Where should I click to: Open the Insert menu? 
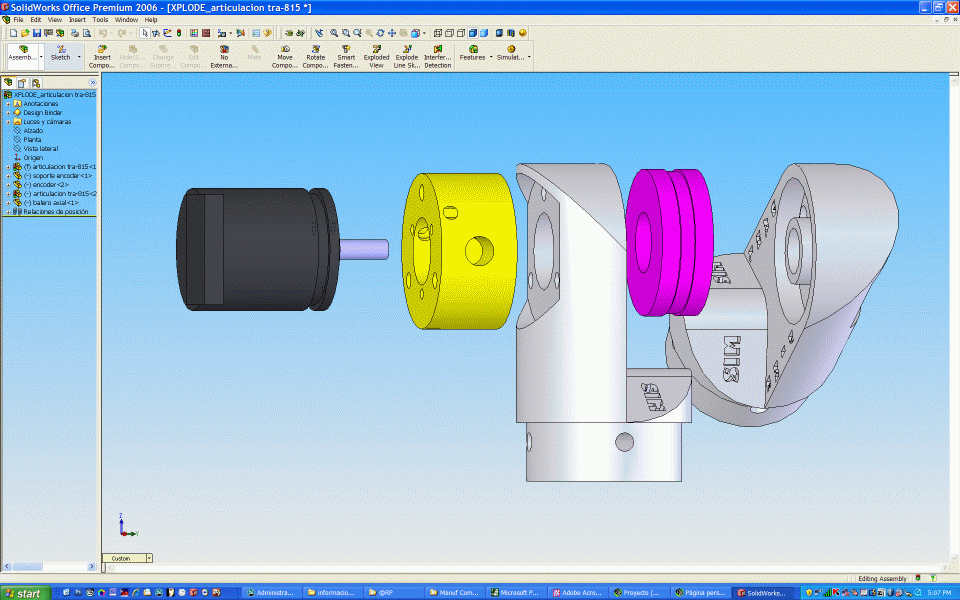77,19
